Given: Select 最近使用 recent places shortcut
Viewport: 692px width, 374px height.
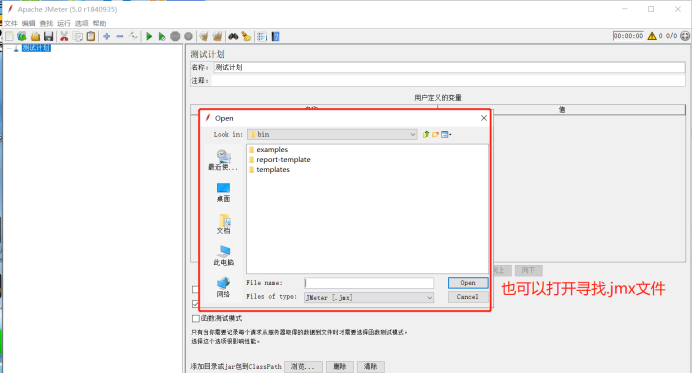Looking at the screenshot, I should (223, 160).
